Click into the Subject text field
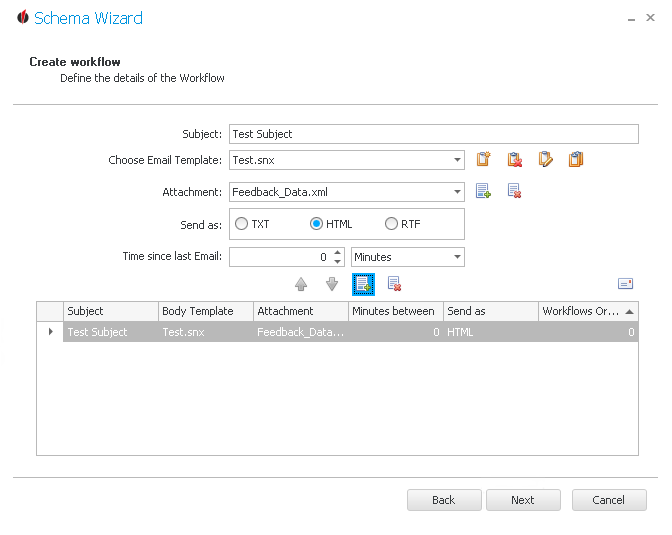 (x=434, y=134)
